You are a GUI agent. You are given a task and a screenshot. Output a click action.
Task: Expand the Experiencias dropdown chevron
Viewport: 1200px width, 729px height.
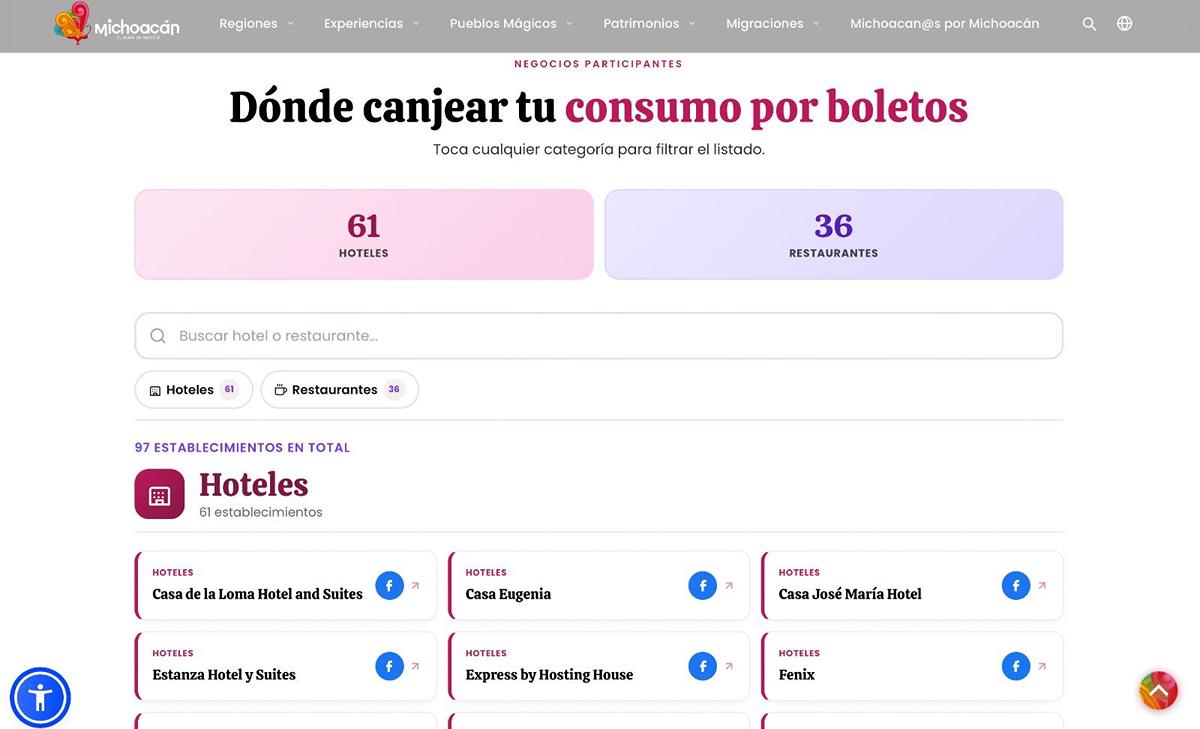pyautogui.click(x=416, y=24)
